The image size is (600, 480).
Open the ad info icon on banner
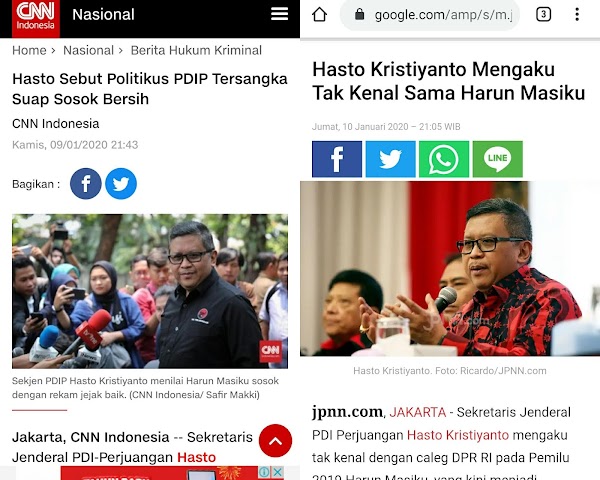click(x=265, y=472)
